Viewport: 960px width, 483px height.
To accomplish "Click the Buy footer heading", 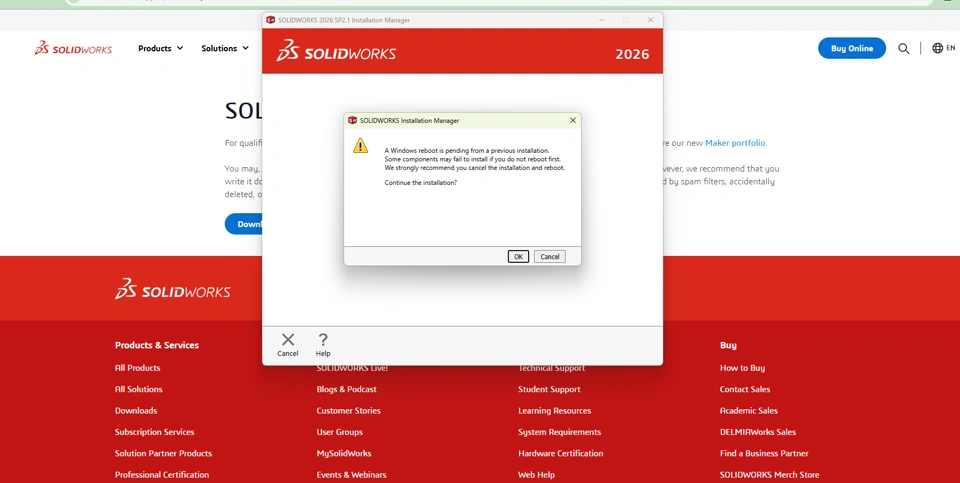I will point(728,345).
